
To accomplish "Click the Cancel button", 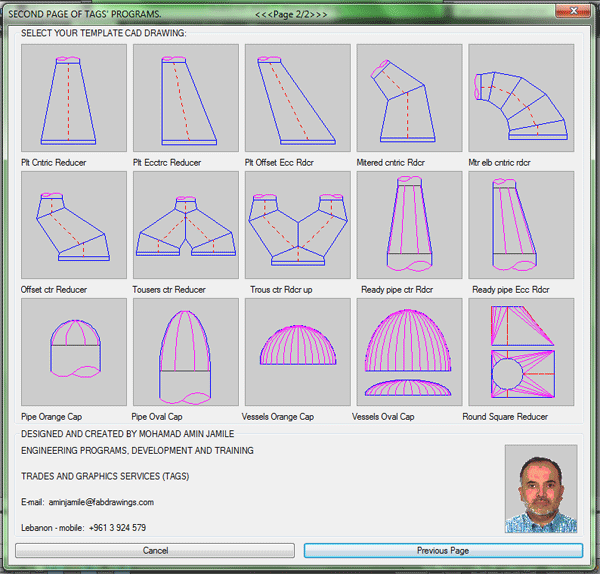I will click(155, 551).
